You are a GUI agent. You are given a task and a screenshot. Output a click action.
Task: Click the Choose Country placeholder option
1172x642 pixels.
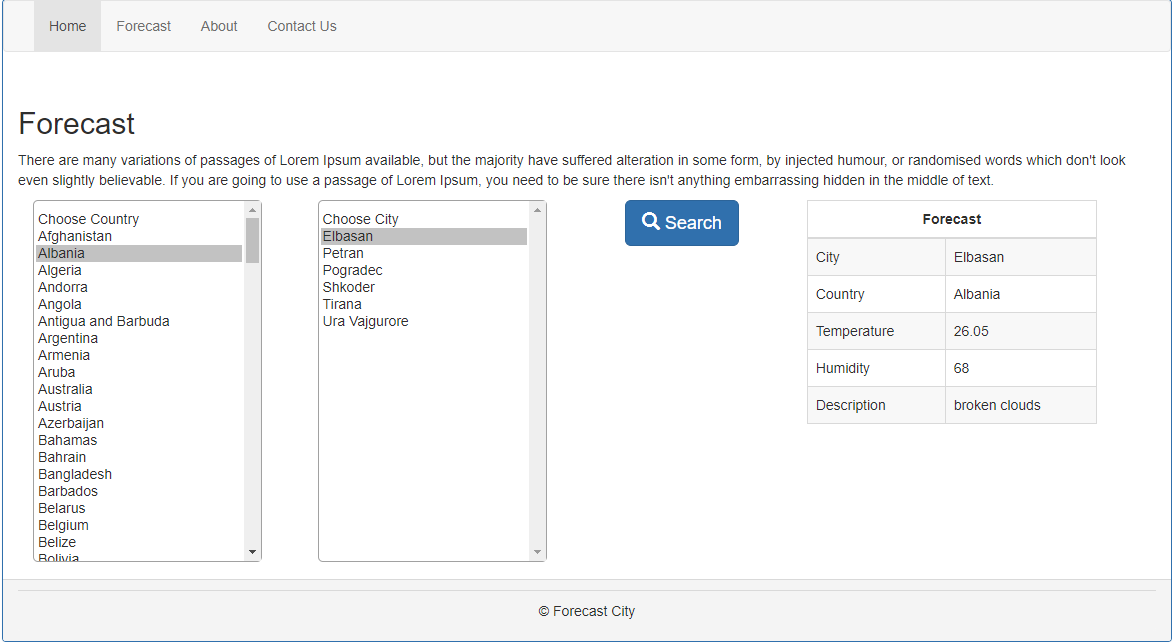pyautogui.click(x=88, y=219)
